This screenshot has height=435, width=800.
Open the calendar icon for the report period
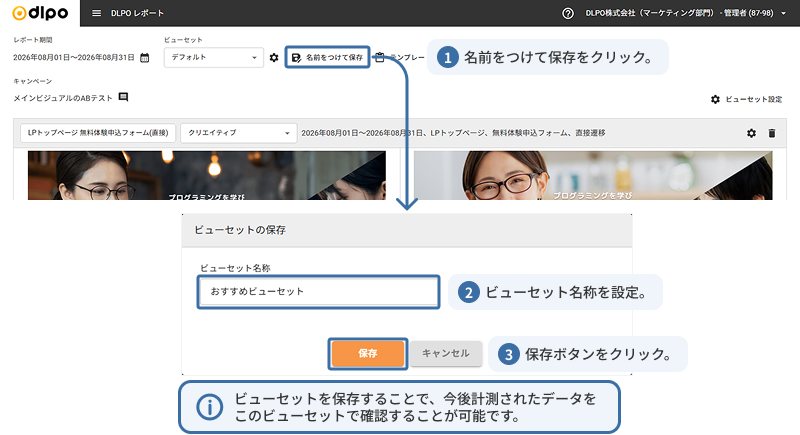(x=145, y=58)
